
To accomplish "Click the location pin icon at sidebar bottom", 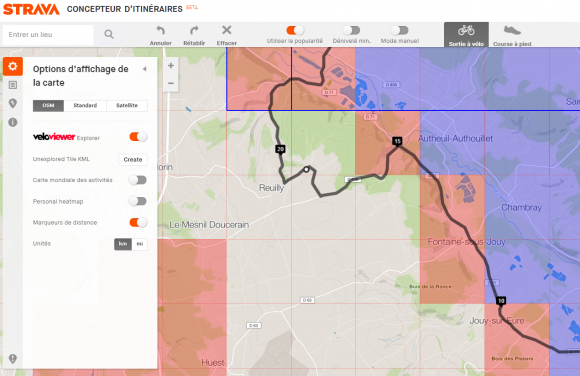I will pos(13,359).
